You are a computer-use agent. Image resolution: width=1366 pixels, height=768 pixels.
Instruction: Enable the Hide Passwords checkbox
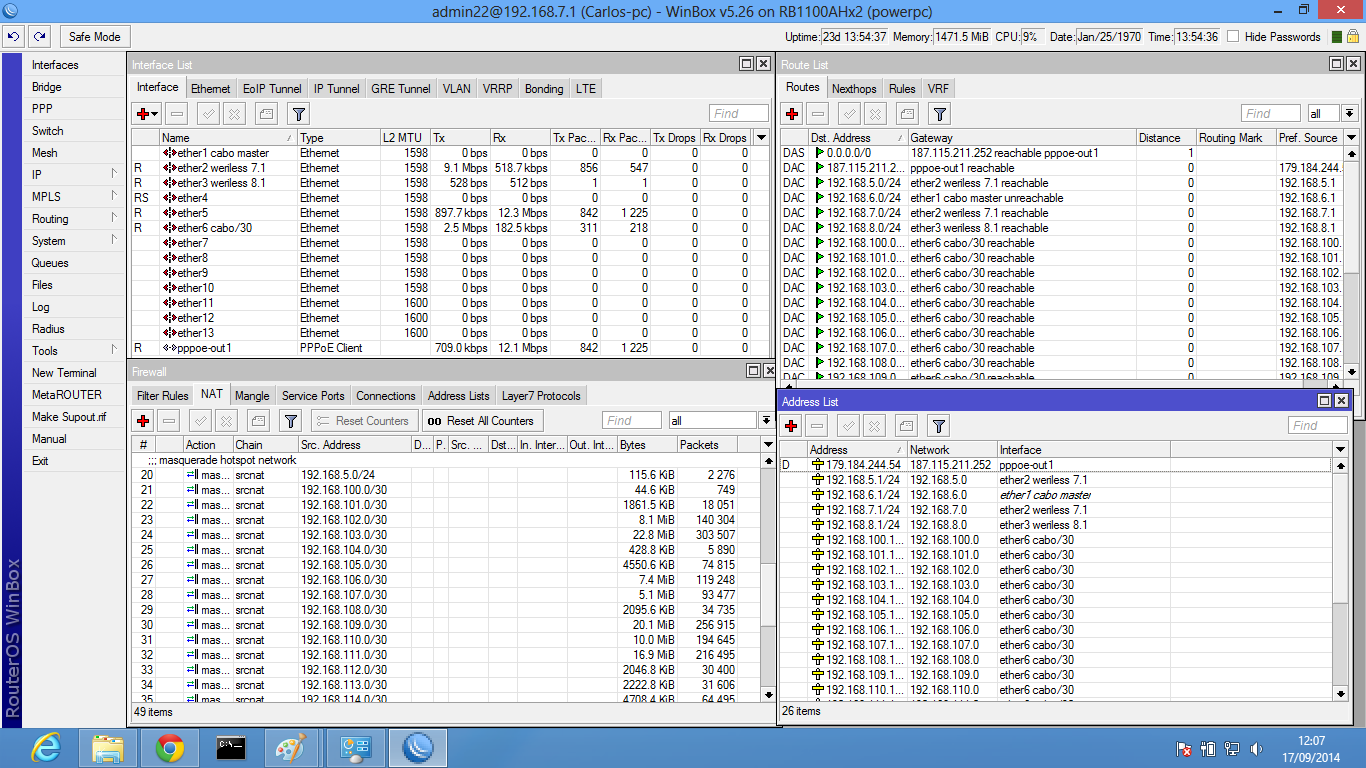1233,37
